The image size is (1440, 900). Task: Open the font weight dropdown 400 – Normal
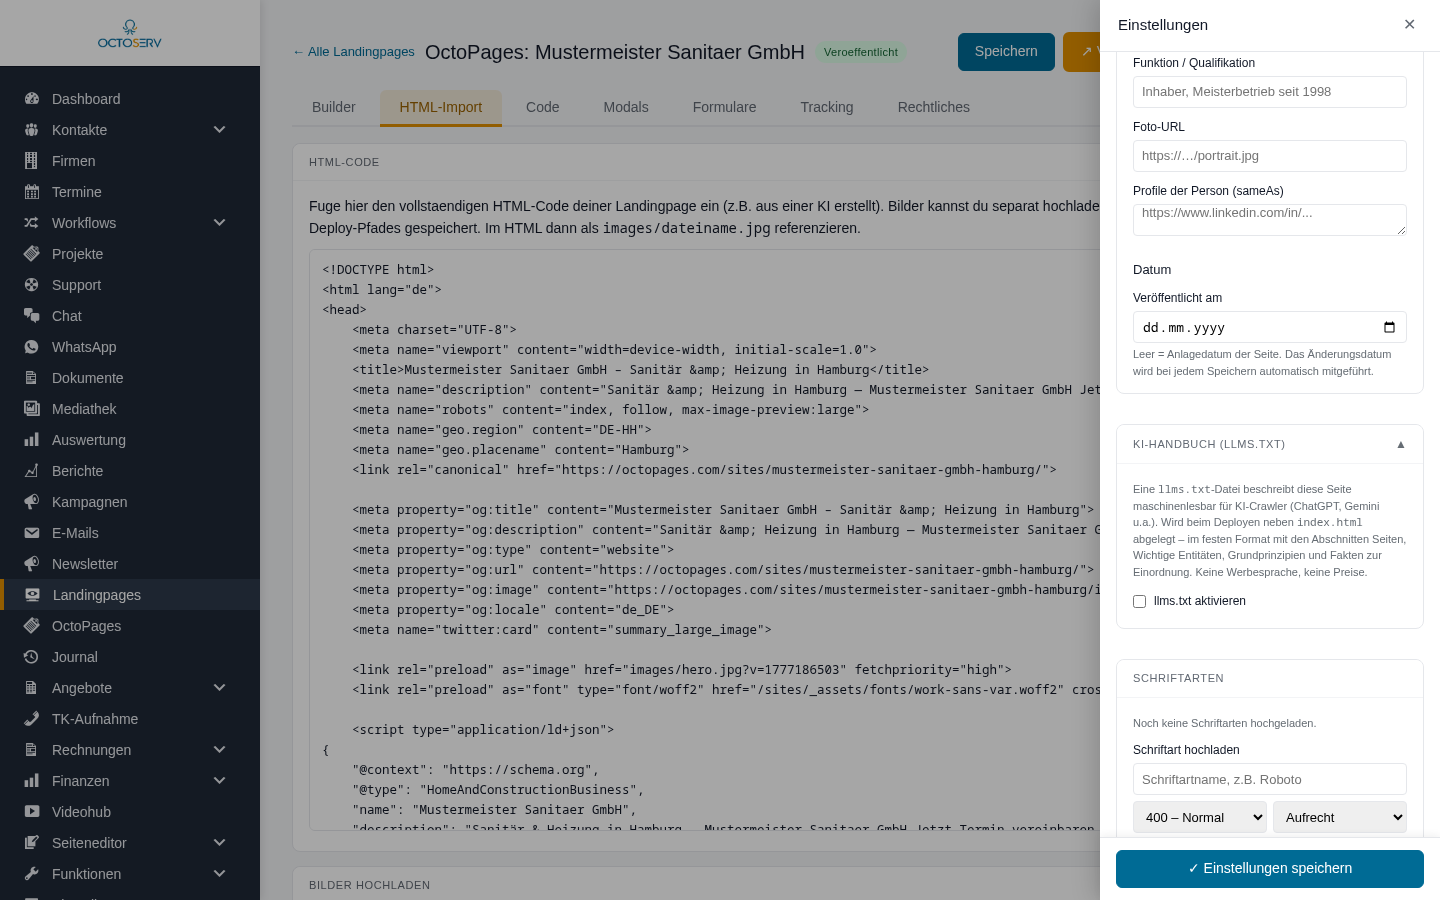1200,817
